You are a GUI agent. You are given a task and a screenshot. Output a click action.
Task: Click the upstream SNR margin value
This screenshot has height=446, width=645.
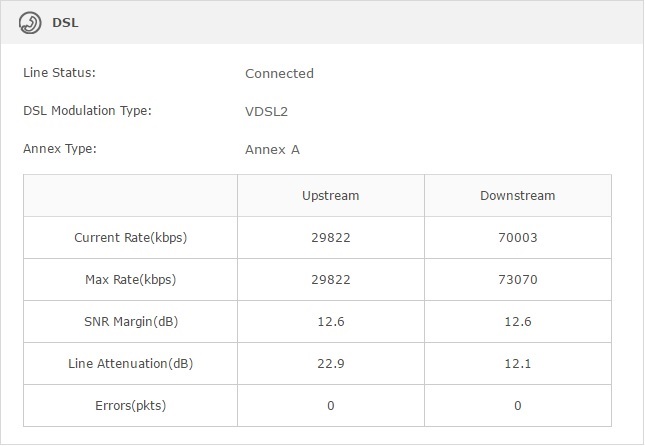click(330, 321)
